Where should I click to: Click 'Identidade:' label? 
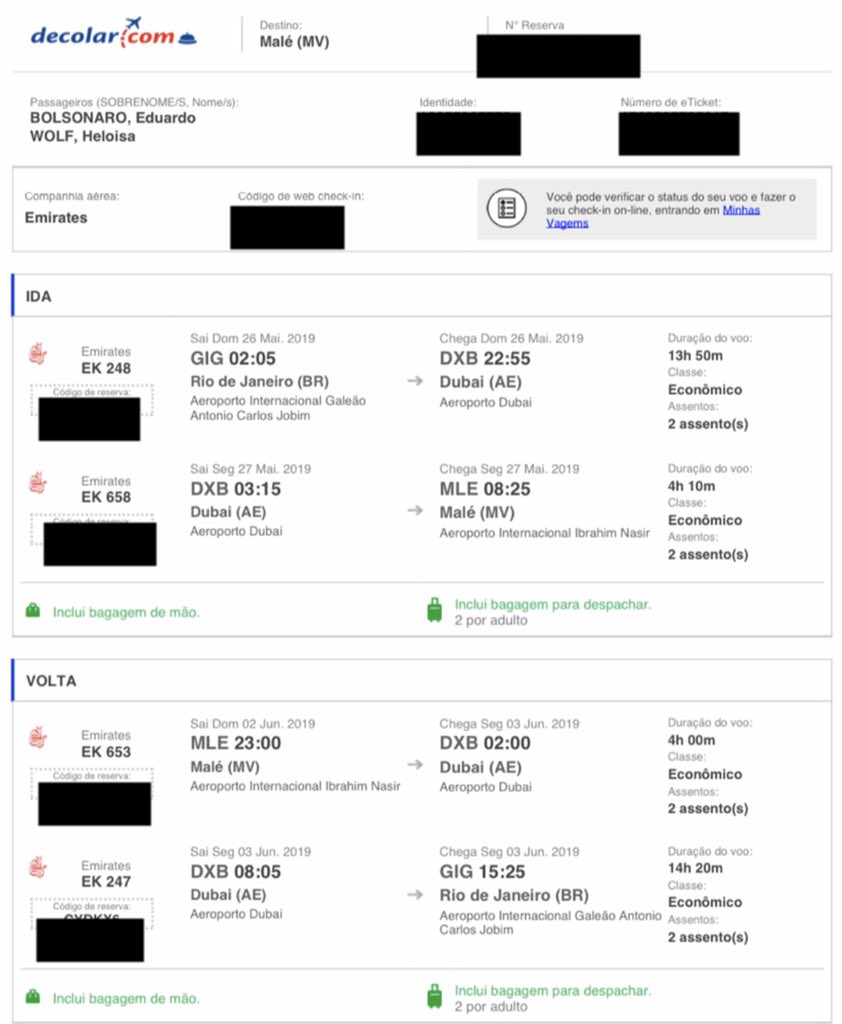pyautogui.click(x=448, y=103)
